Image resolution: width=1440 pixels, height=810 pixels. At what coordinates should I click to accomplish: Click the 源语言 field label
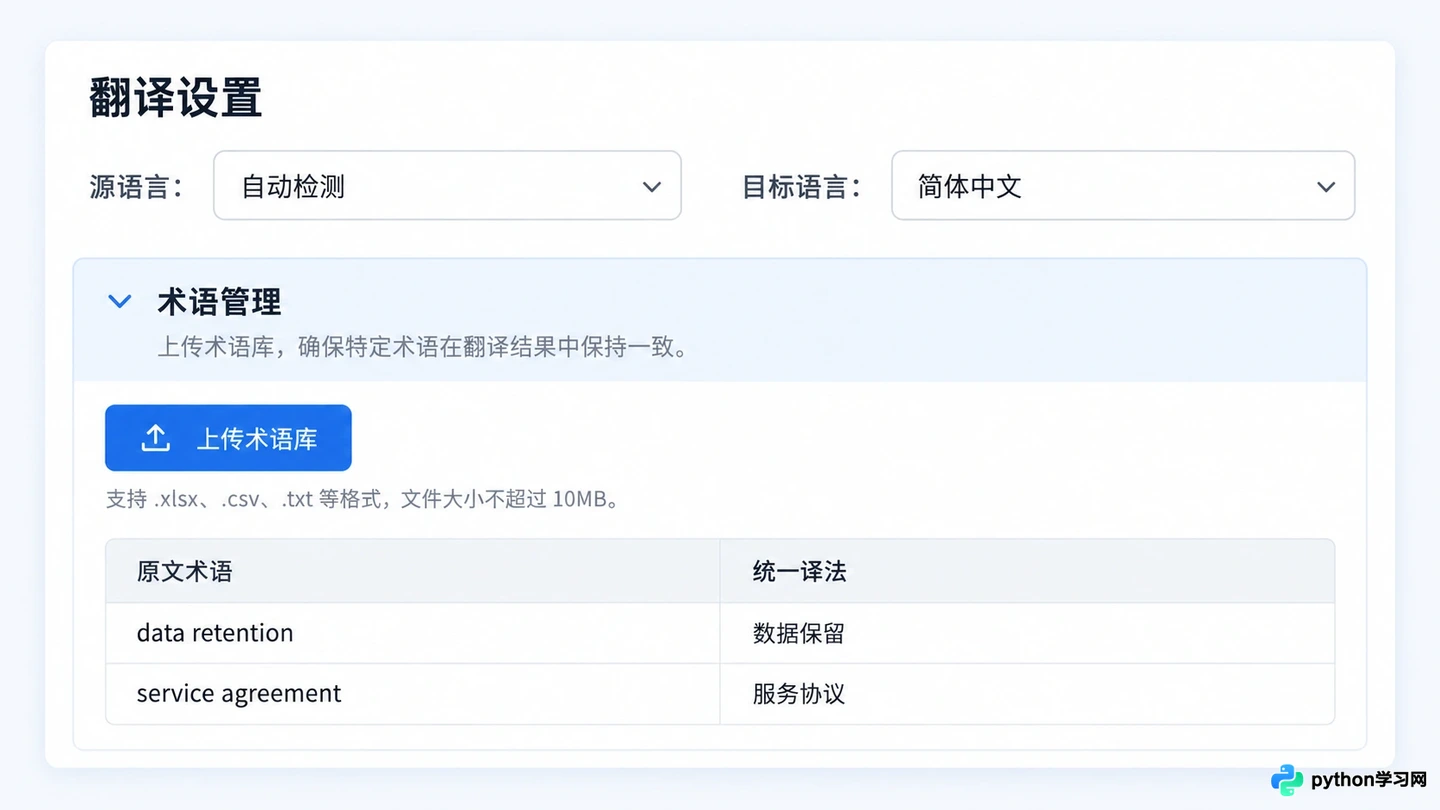click(x=136, y=187)
